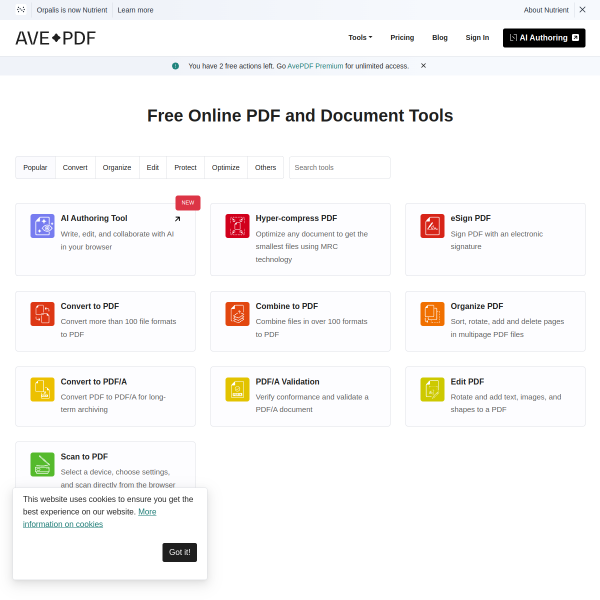Click "Verify conformance and validate" description

click(x=312, y=403)
